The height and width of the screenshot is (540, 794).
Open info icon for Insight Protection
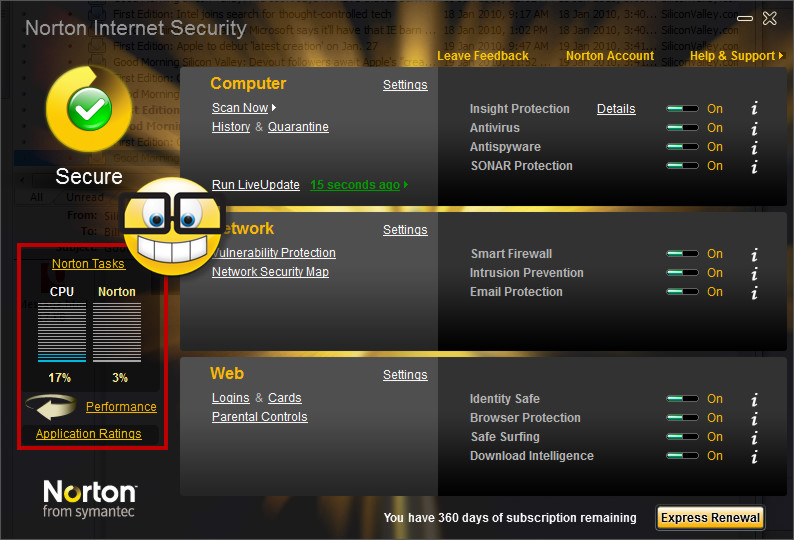click(x=754, y=108)
